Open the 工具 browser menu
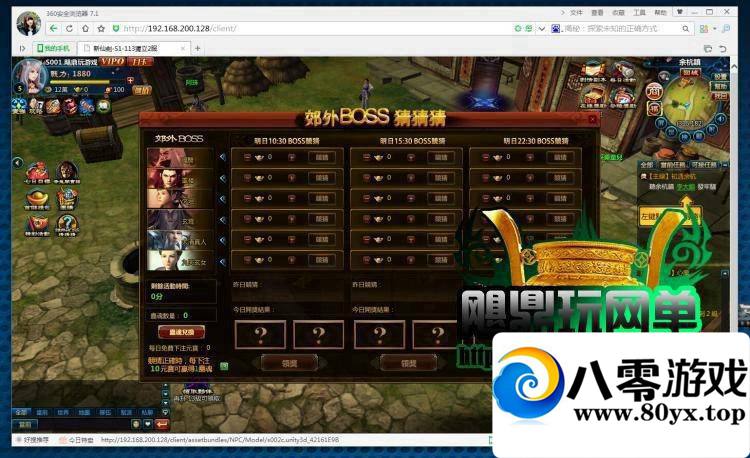 click(x=640, y=12)
